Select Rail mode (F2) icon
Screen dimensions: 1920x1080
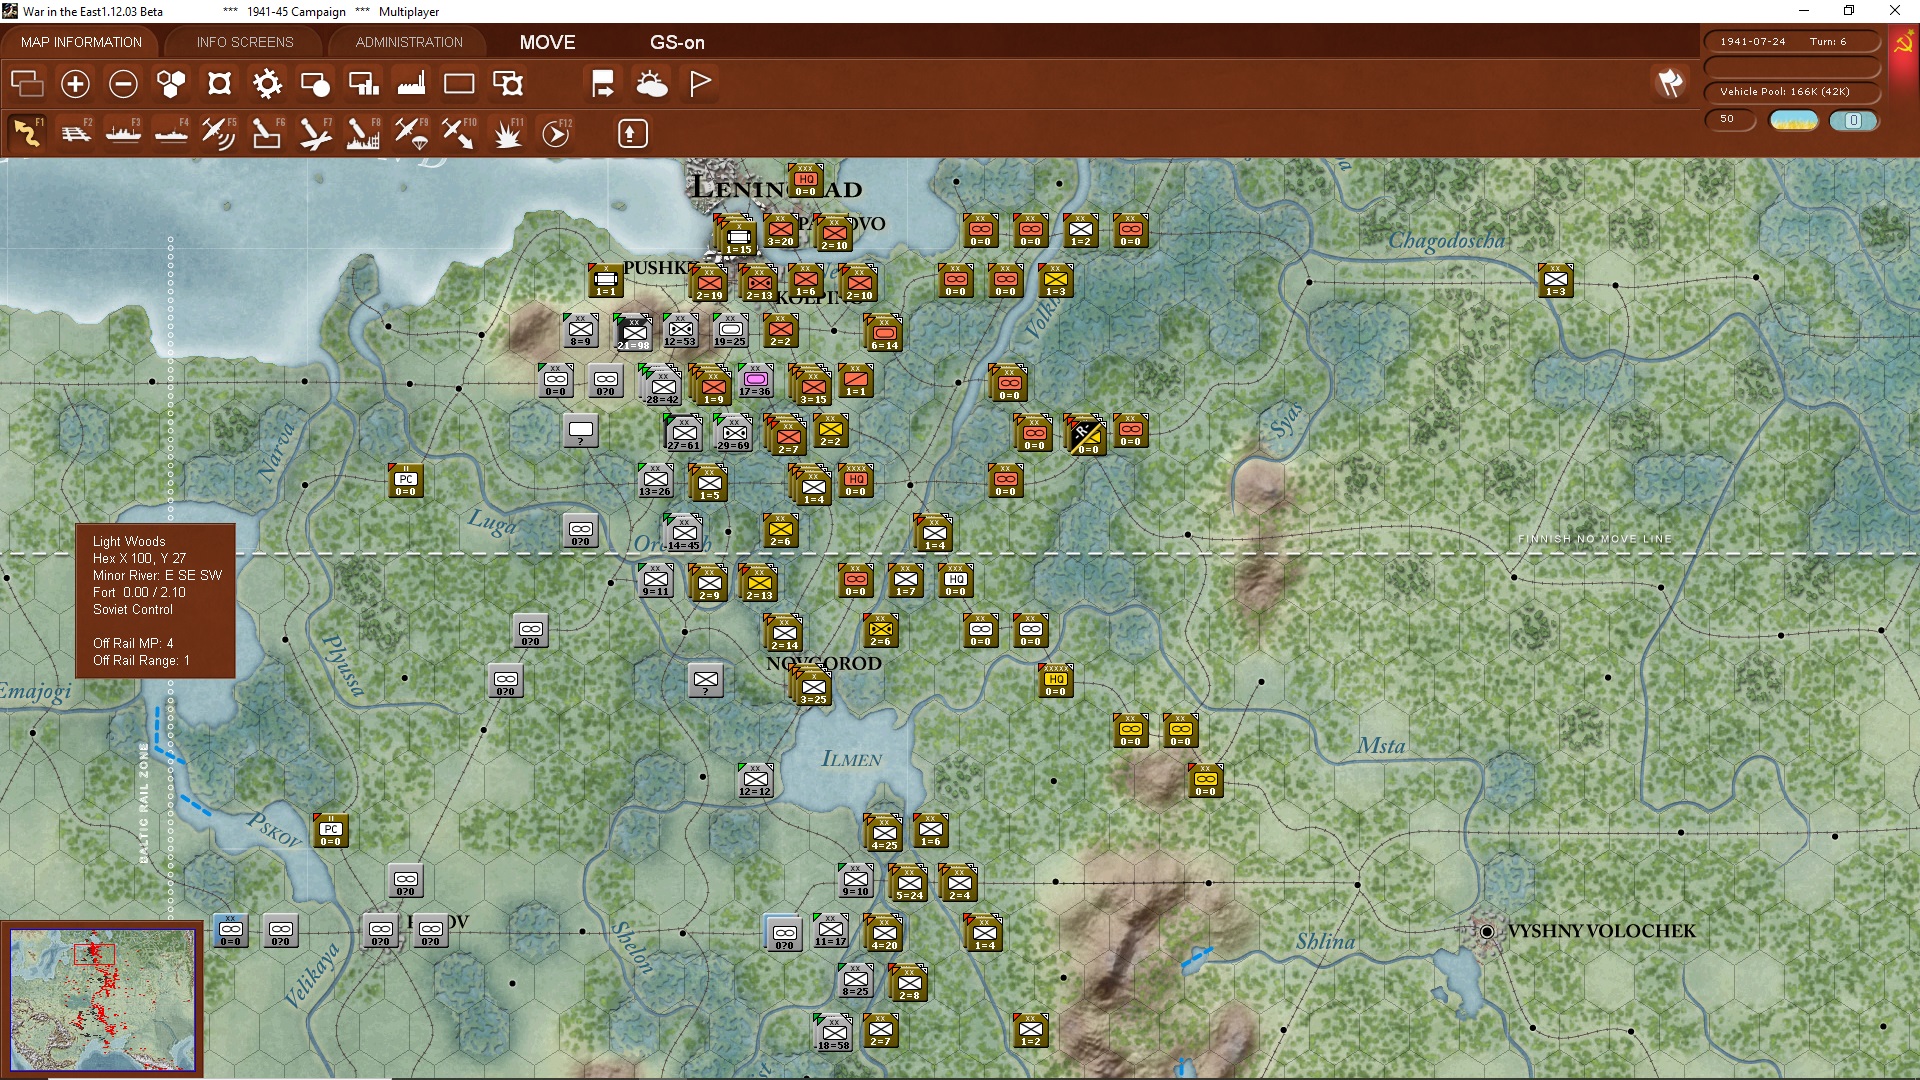point(75,133)
